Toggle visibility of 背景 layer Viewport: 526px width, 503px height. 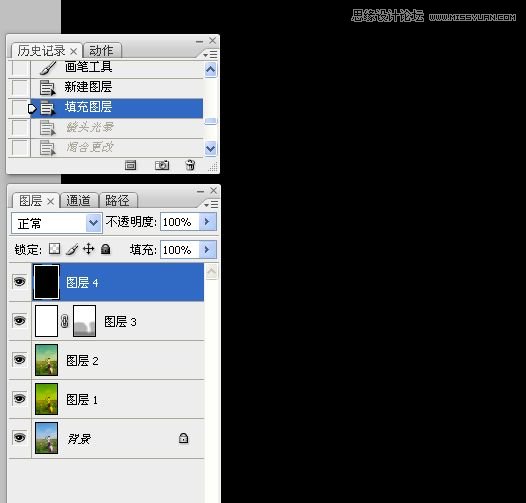[19, 438]
